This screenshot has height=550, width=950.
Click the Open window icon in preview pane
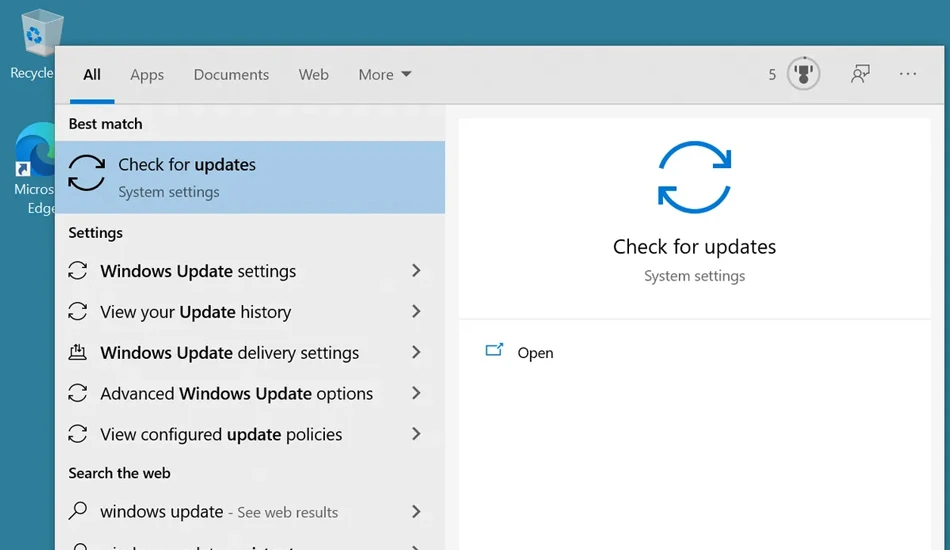click(494, 350)
